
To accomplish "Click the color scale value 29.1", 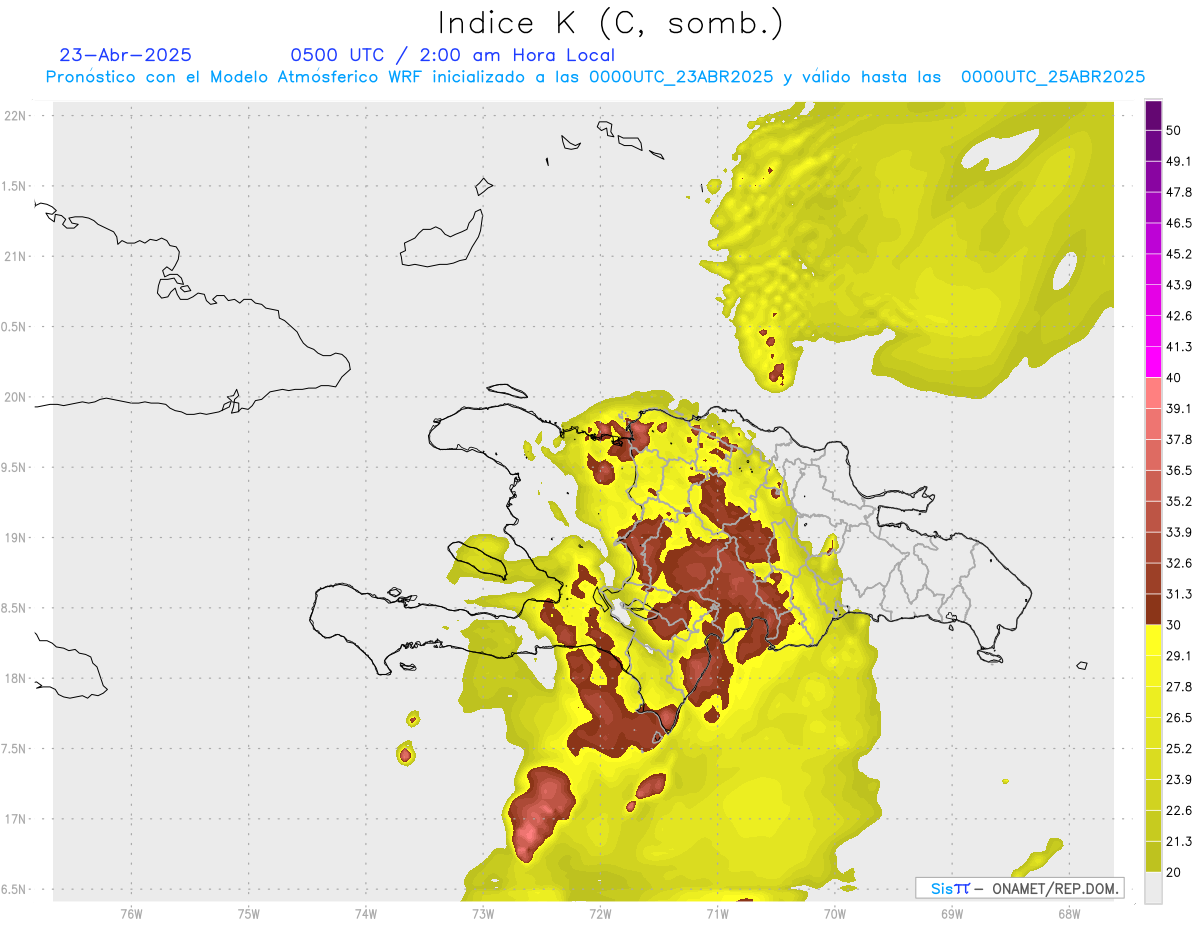I will coord(1179,656).
